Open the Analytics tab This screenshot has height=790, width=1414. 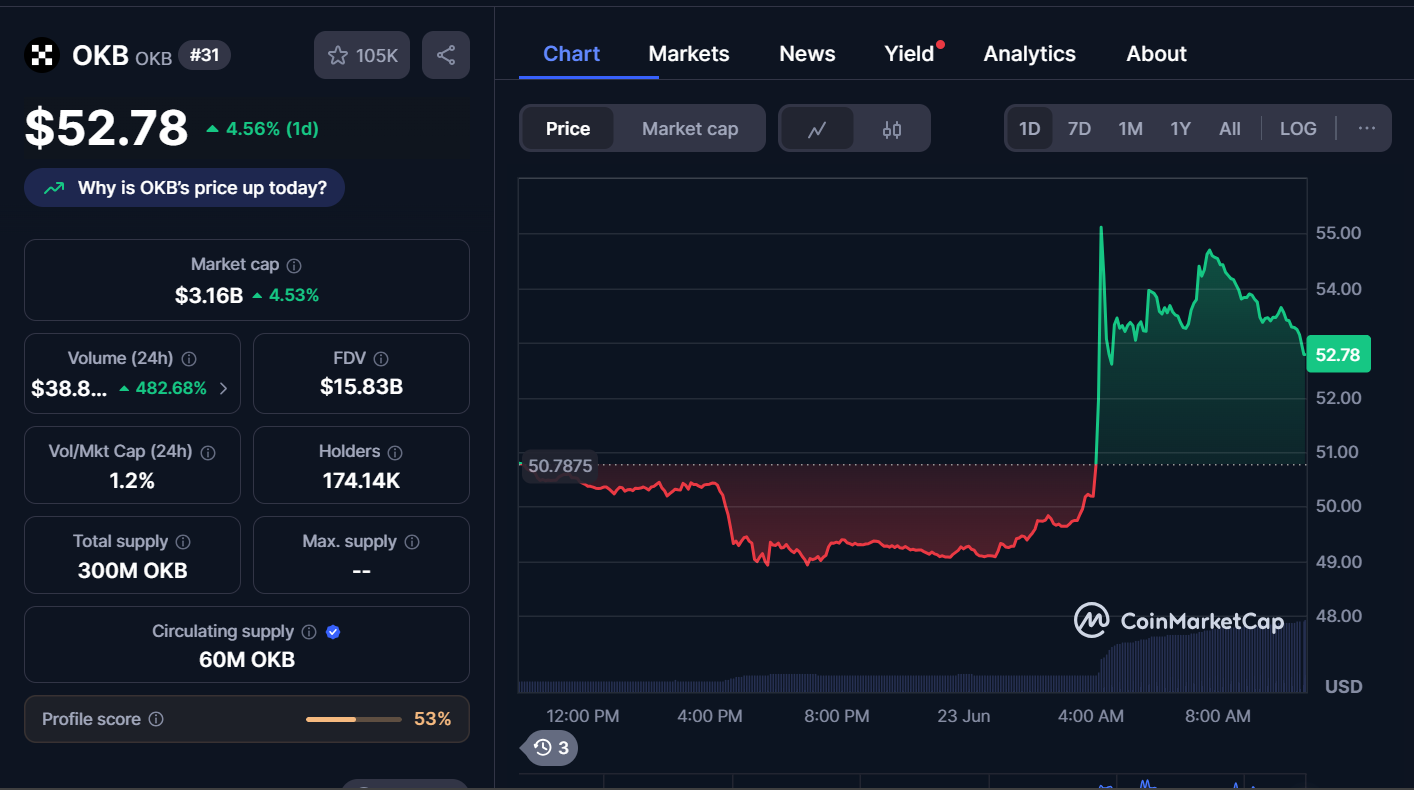pyautogui.click(x=1029, y=54)
